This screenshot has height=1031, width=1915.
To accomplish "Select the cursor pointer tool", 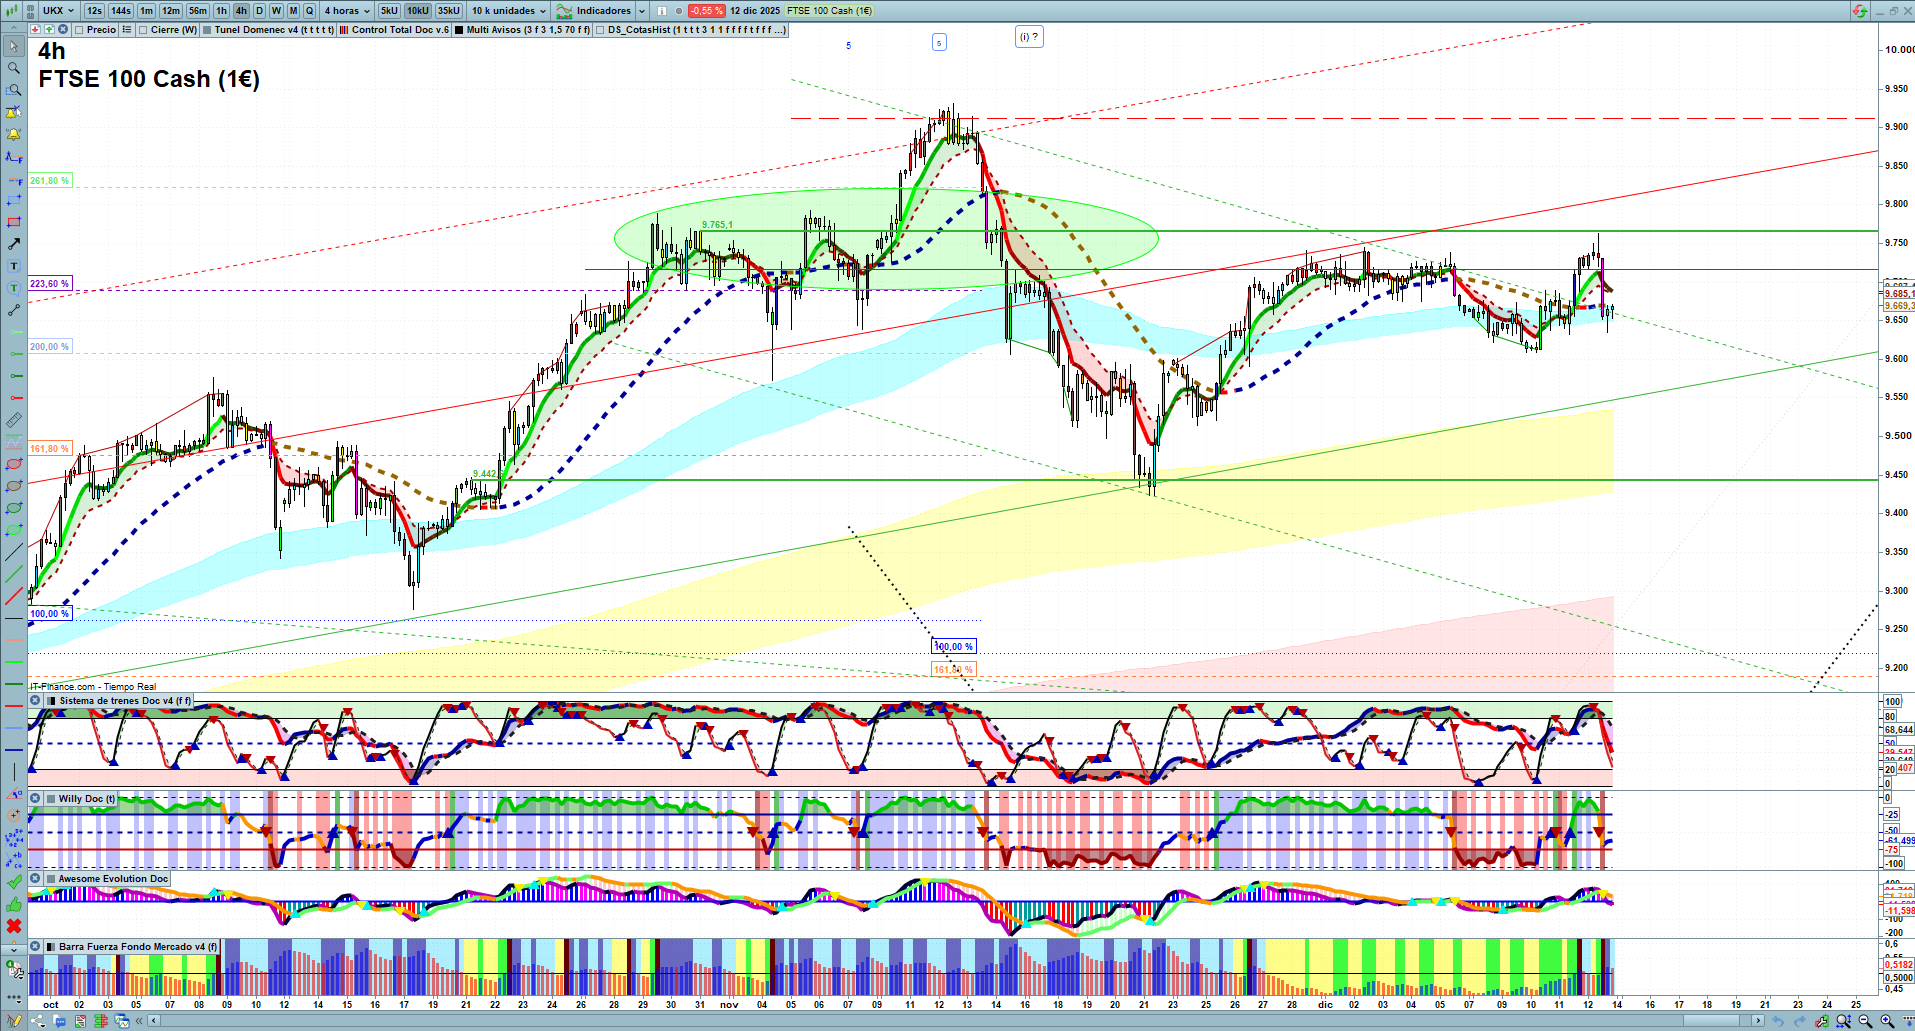I will pyautogui.click(x=14, y=46).
